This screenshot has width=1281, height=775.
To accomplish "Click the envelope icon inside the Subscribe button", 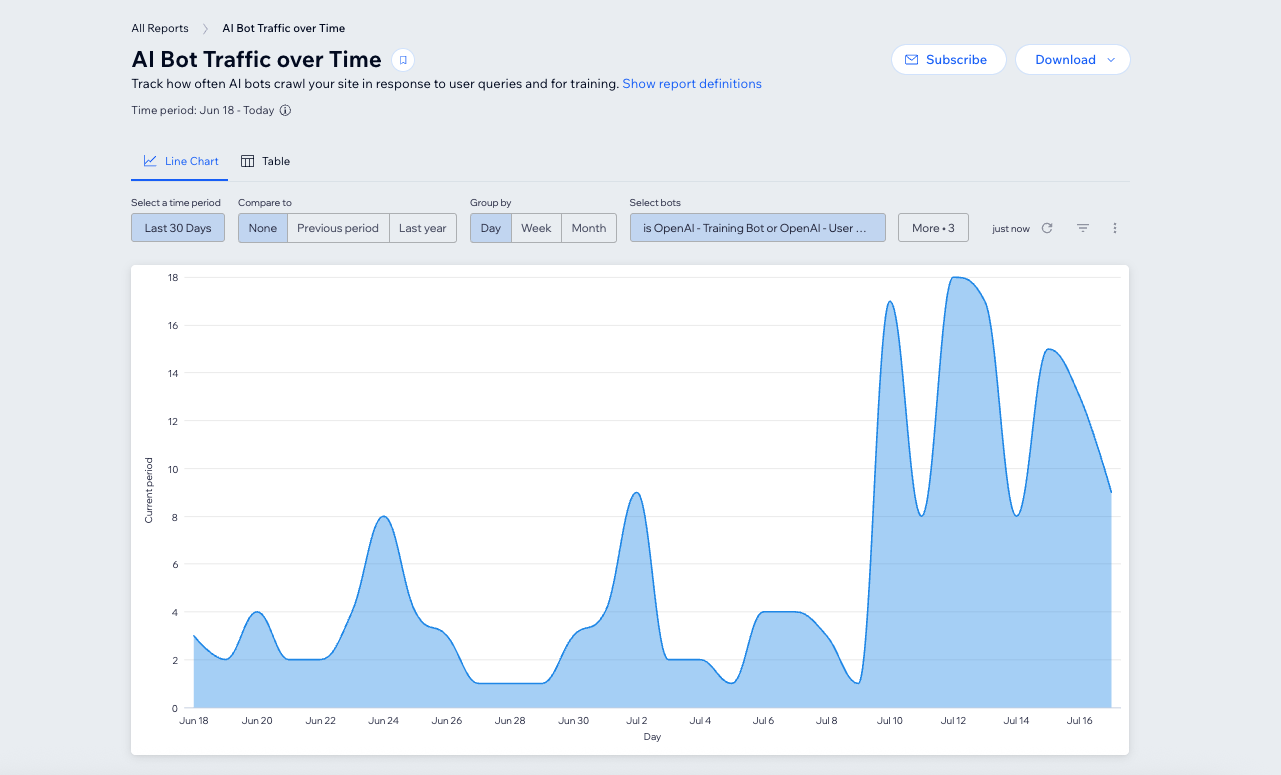I will 911,60.
